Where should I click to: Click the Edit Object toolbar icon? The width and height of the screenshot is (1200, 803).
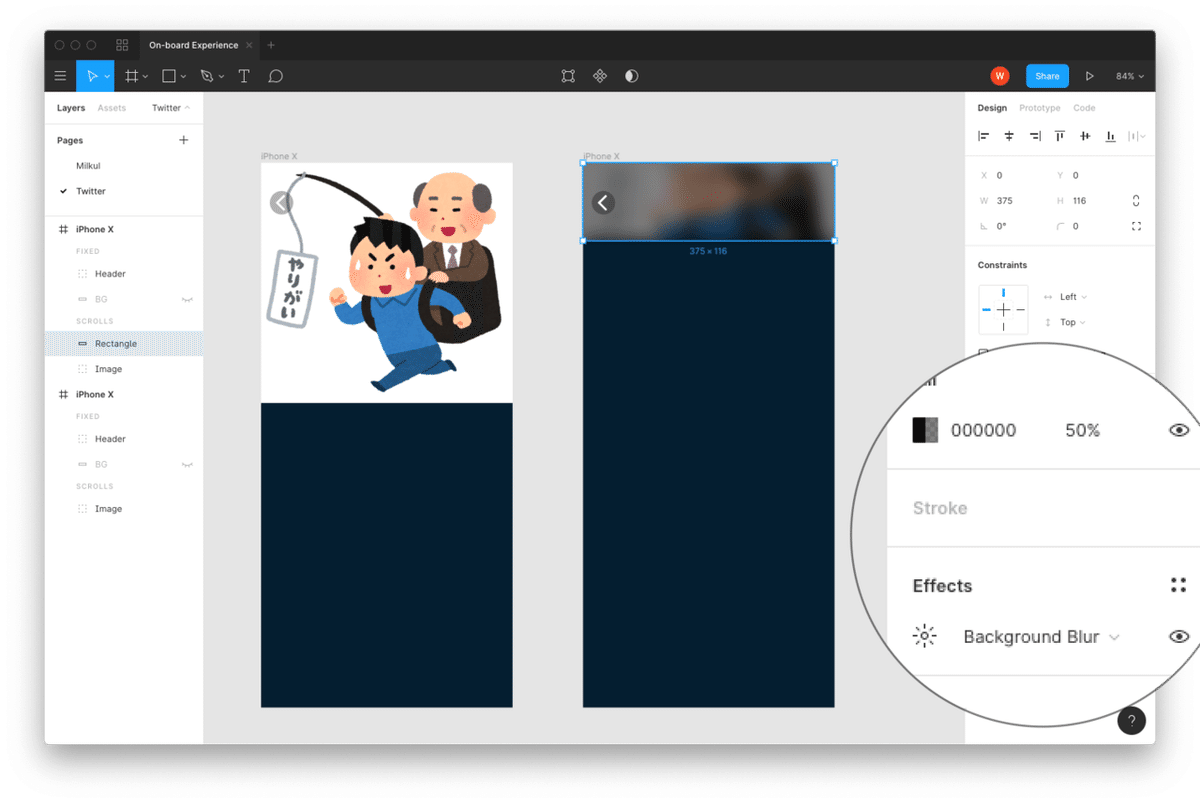point(568,76)
